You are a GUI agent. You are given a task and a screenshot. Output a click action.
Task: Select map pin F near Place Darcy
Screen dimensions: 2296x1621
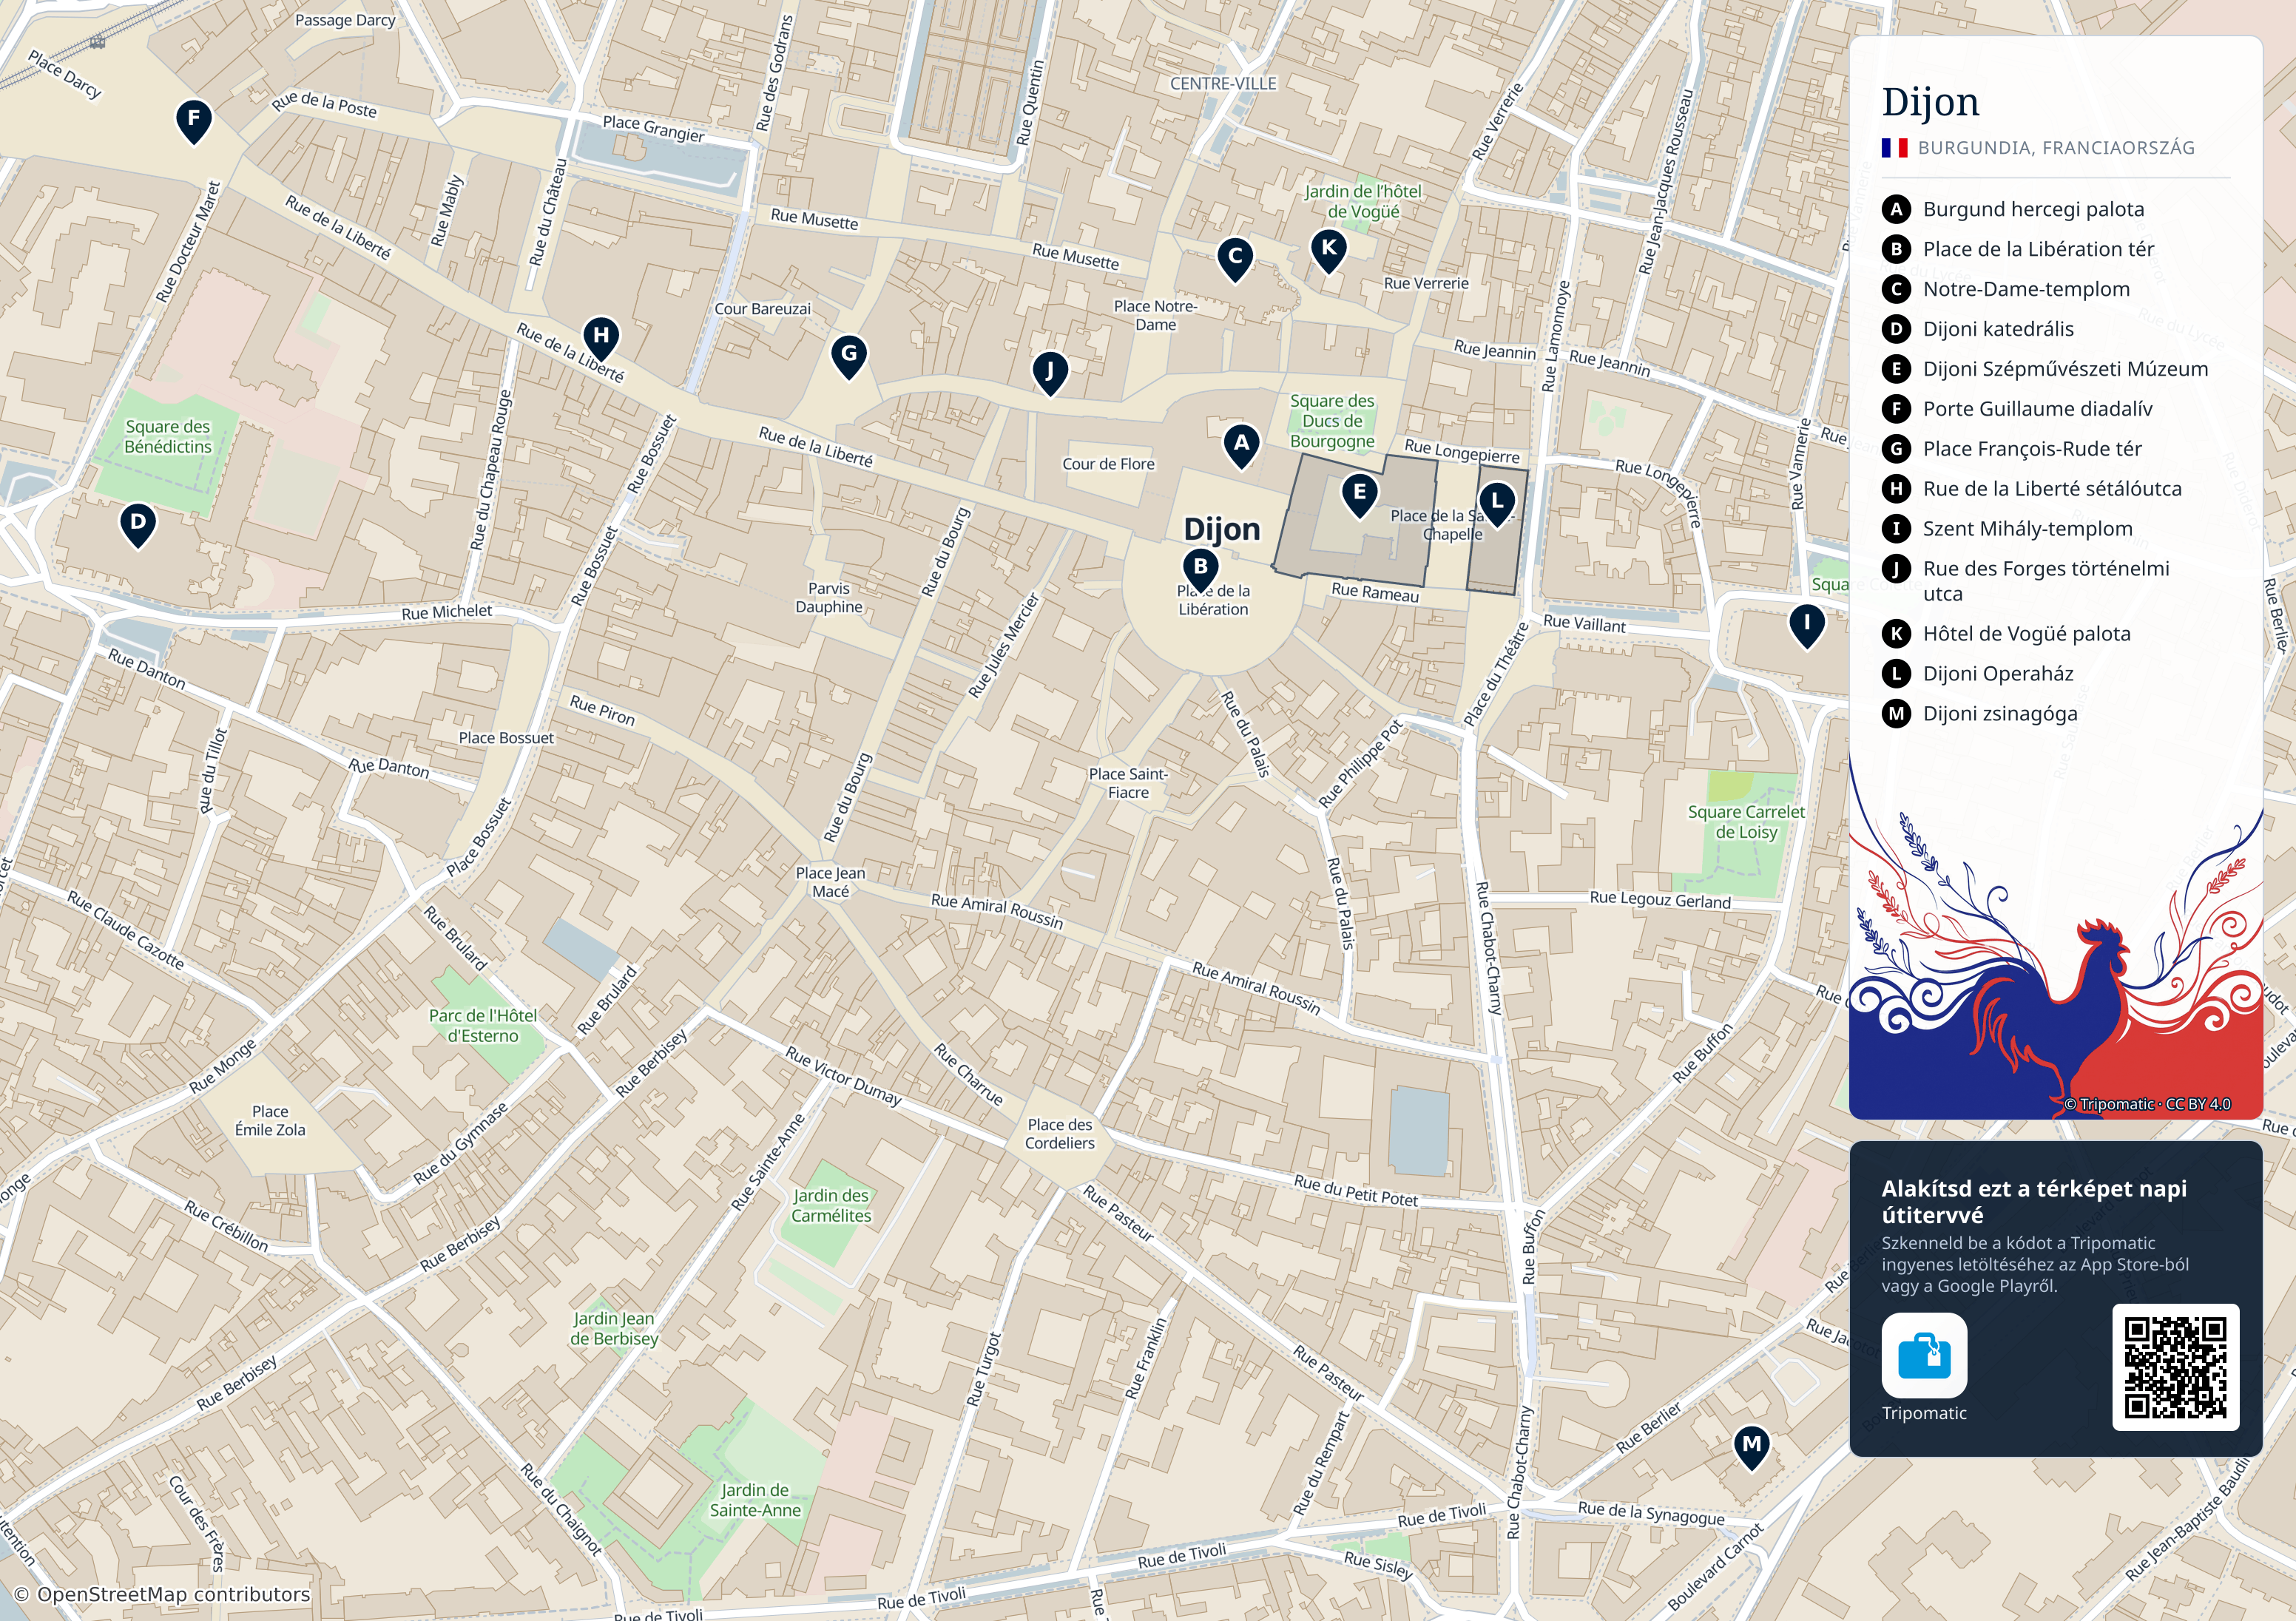pyautogui.click(x=194, y=122)
